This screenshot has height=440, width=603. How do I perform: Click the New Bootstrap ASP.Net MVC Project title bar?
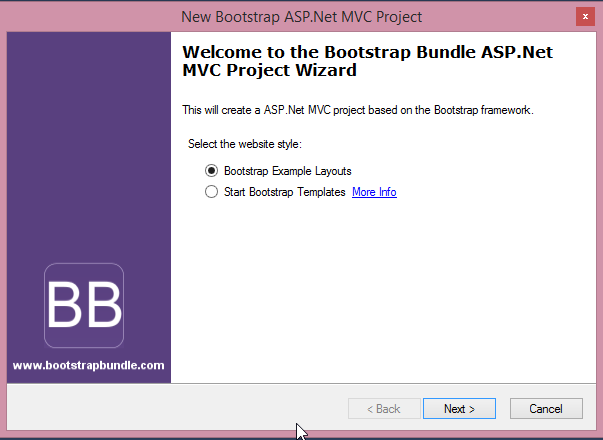(x=302, y=17)
